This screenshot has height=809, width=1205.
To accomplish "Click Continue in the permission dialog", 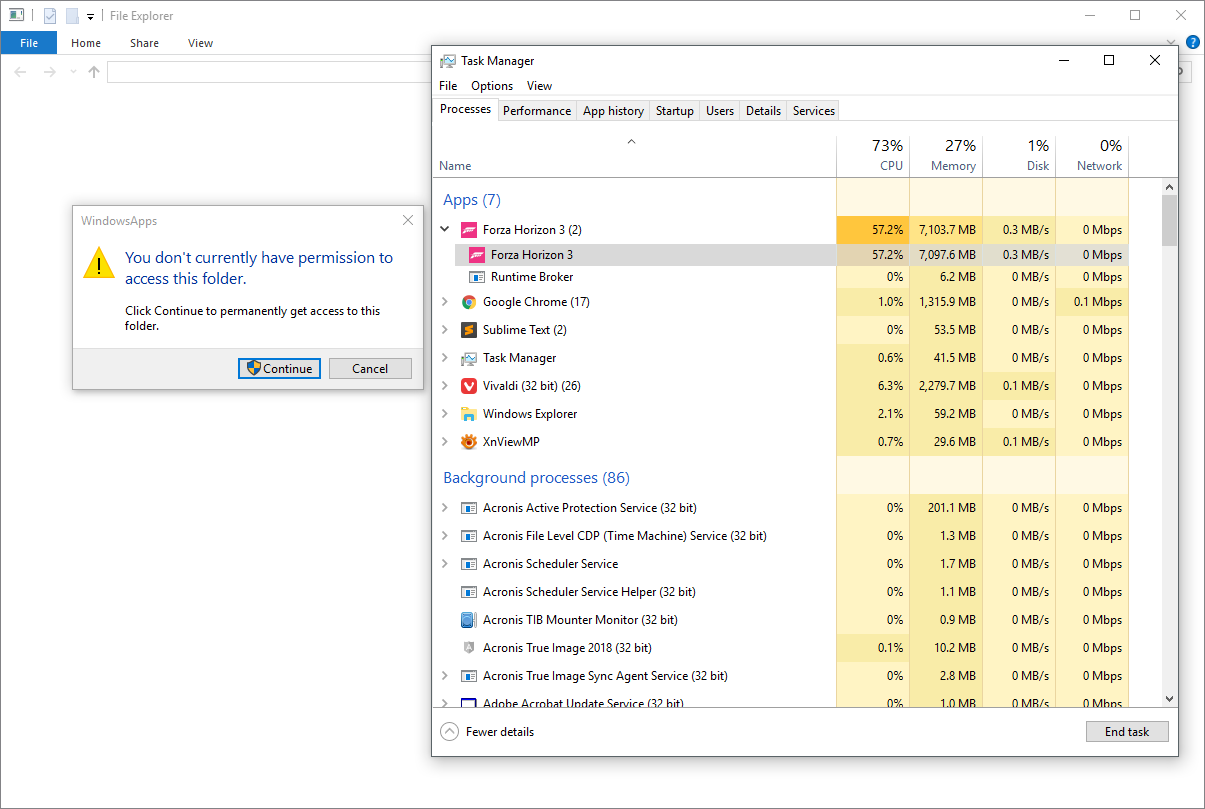I will pyautogui.click(x=280, y=368).
